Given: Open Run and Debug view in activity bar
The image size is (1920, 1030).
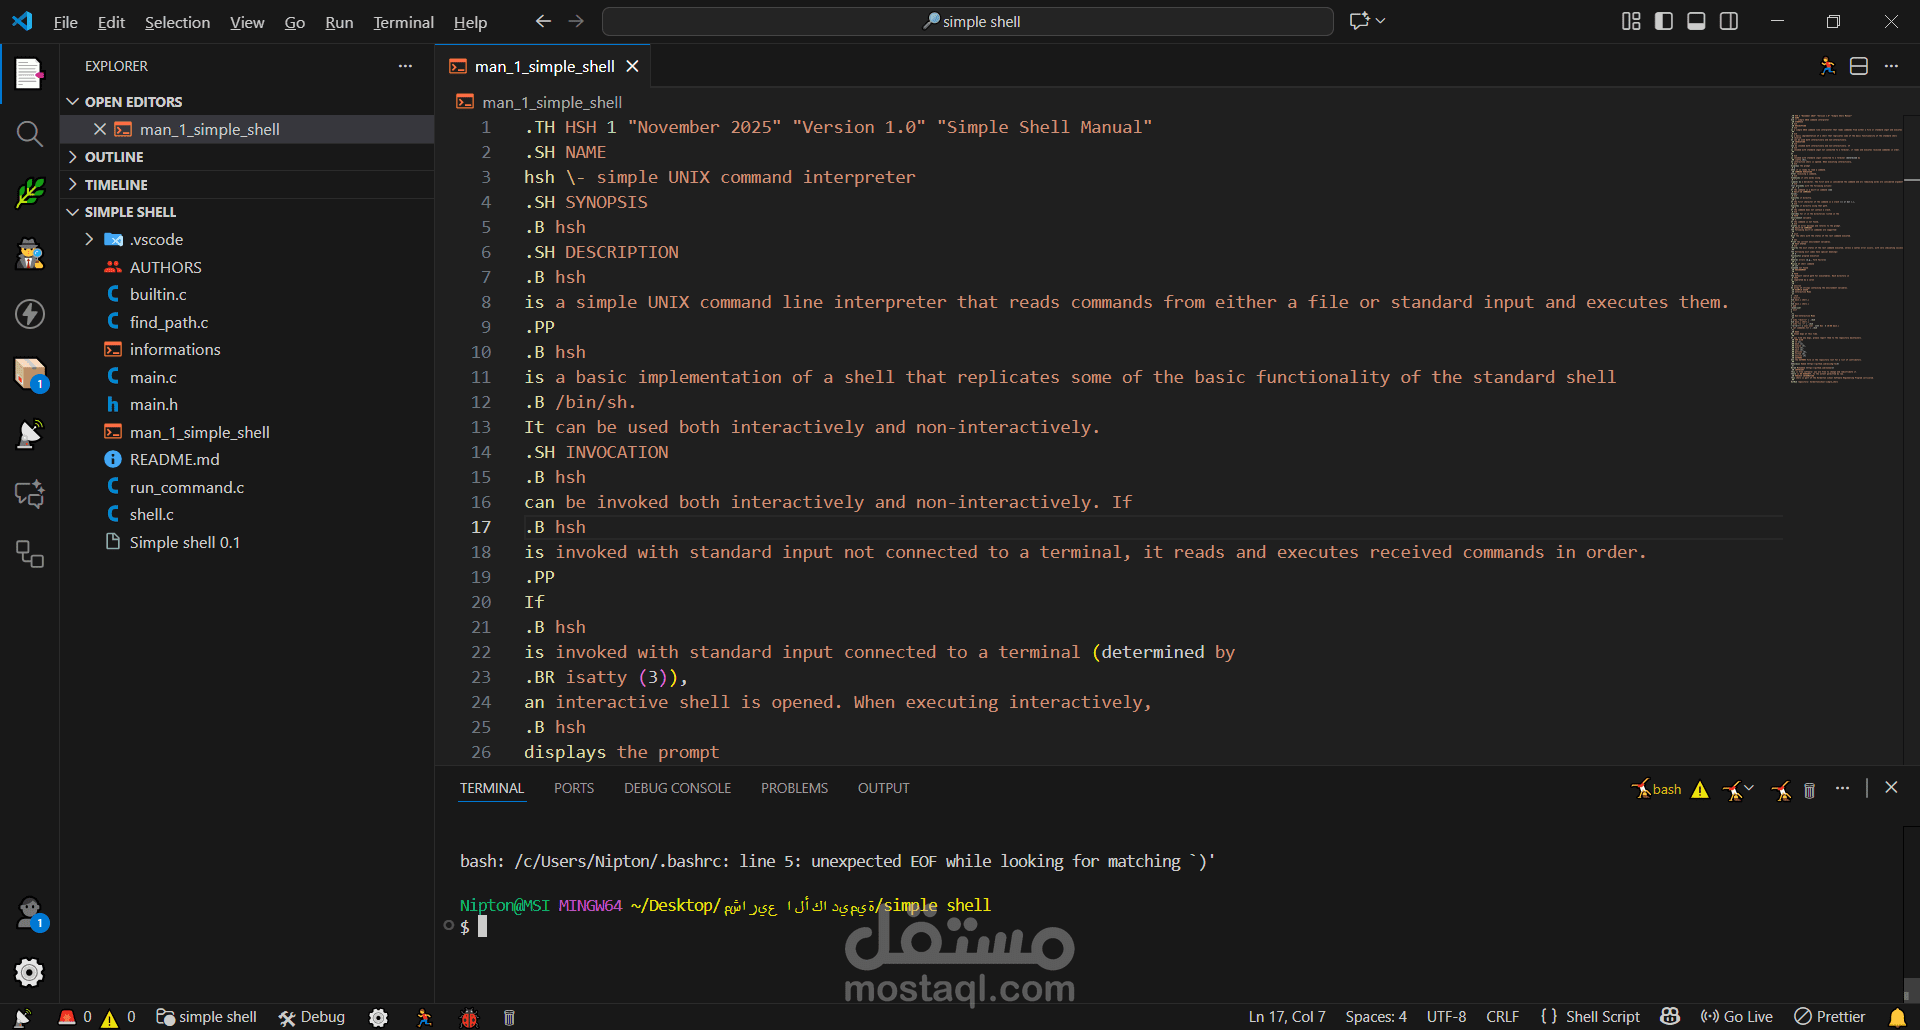Looking at the screenshot, I should click(29, 254).
